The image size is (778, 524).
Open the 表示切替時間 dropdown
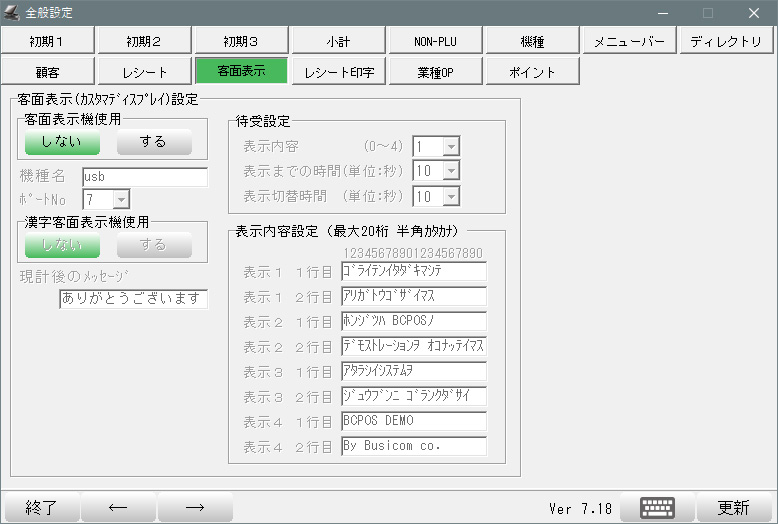tap(451, 197)
